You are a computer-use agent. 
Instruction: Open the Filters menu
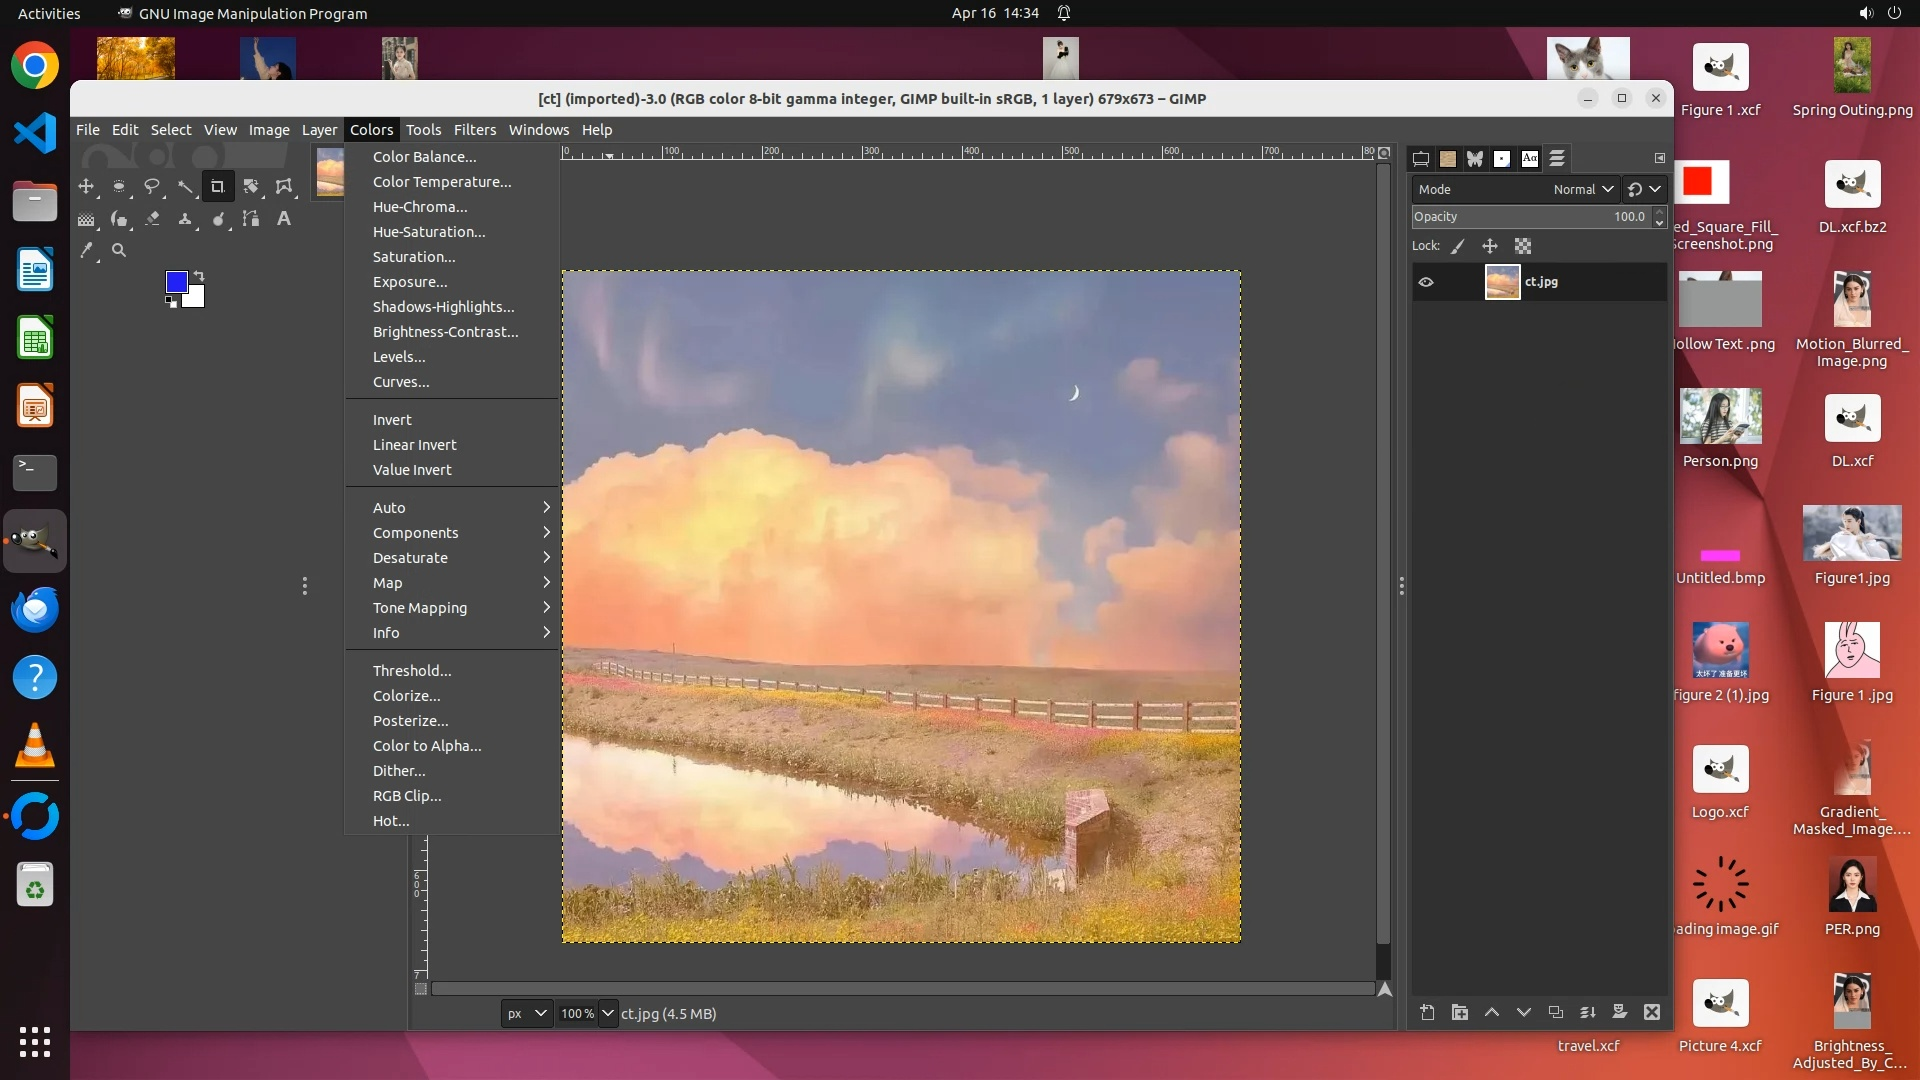(x=474, y=130)
